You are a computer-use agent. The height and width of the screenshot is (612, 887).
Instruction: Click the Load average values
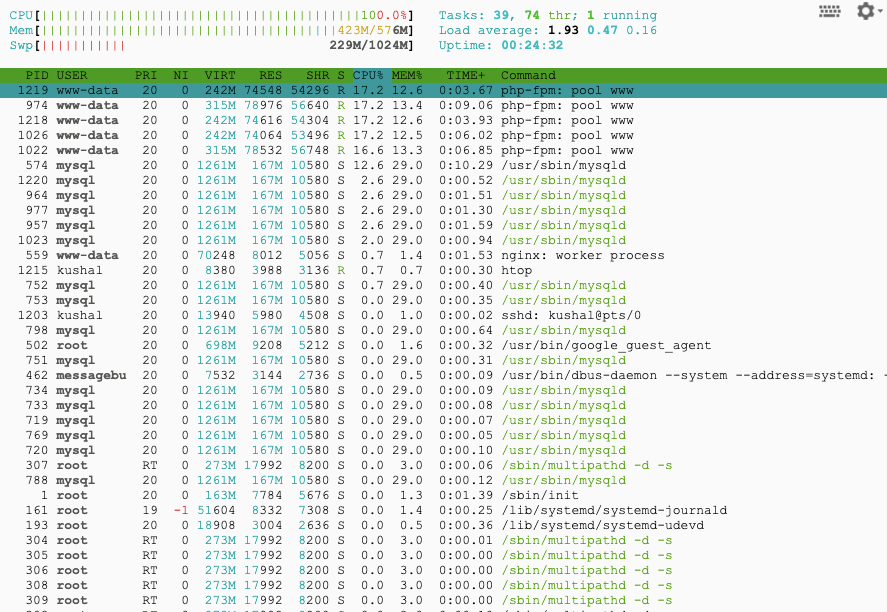click(x=602, y=30)
